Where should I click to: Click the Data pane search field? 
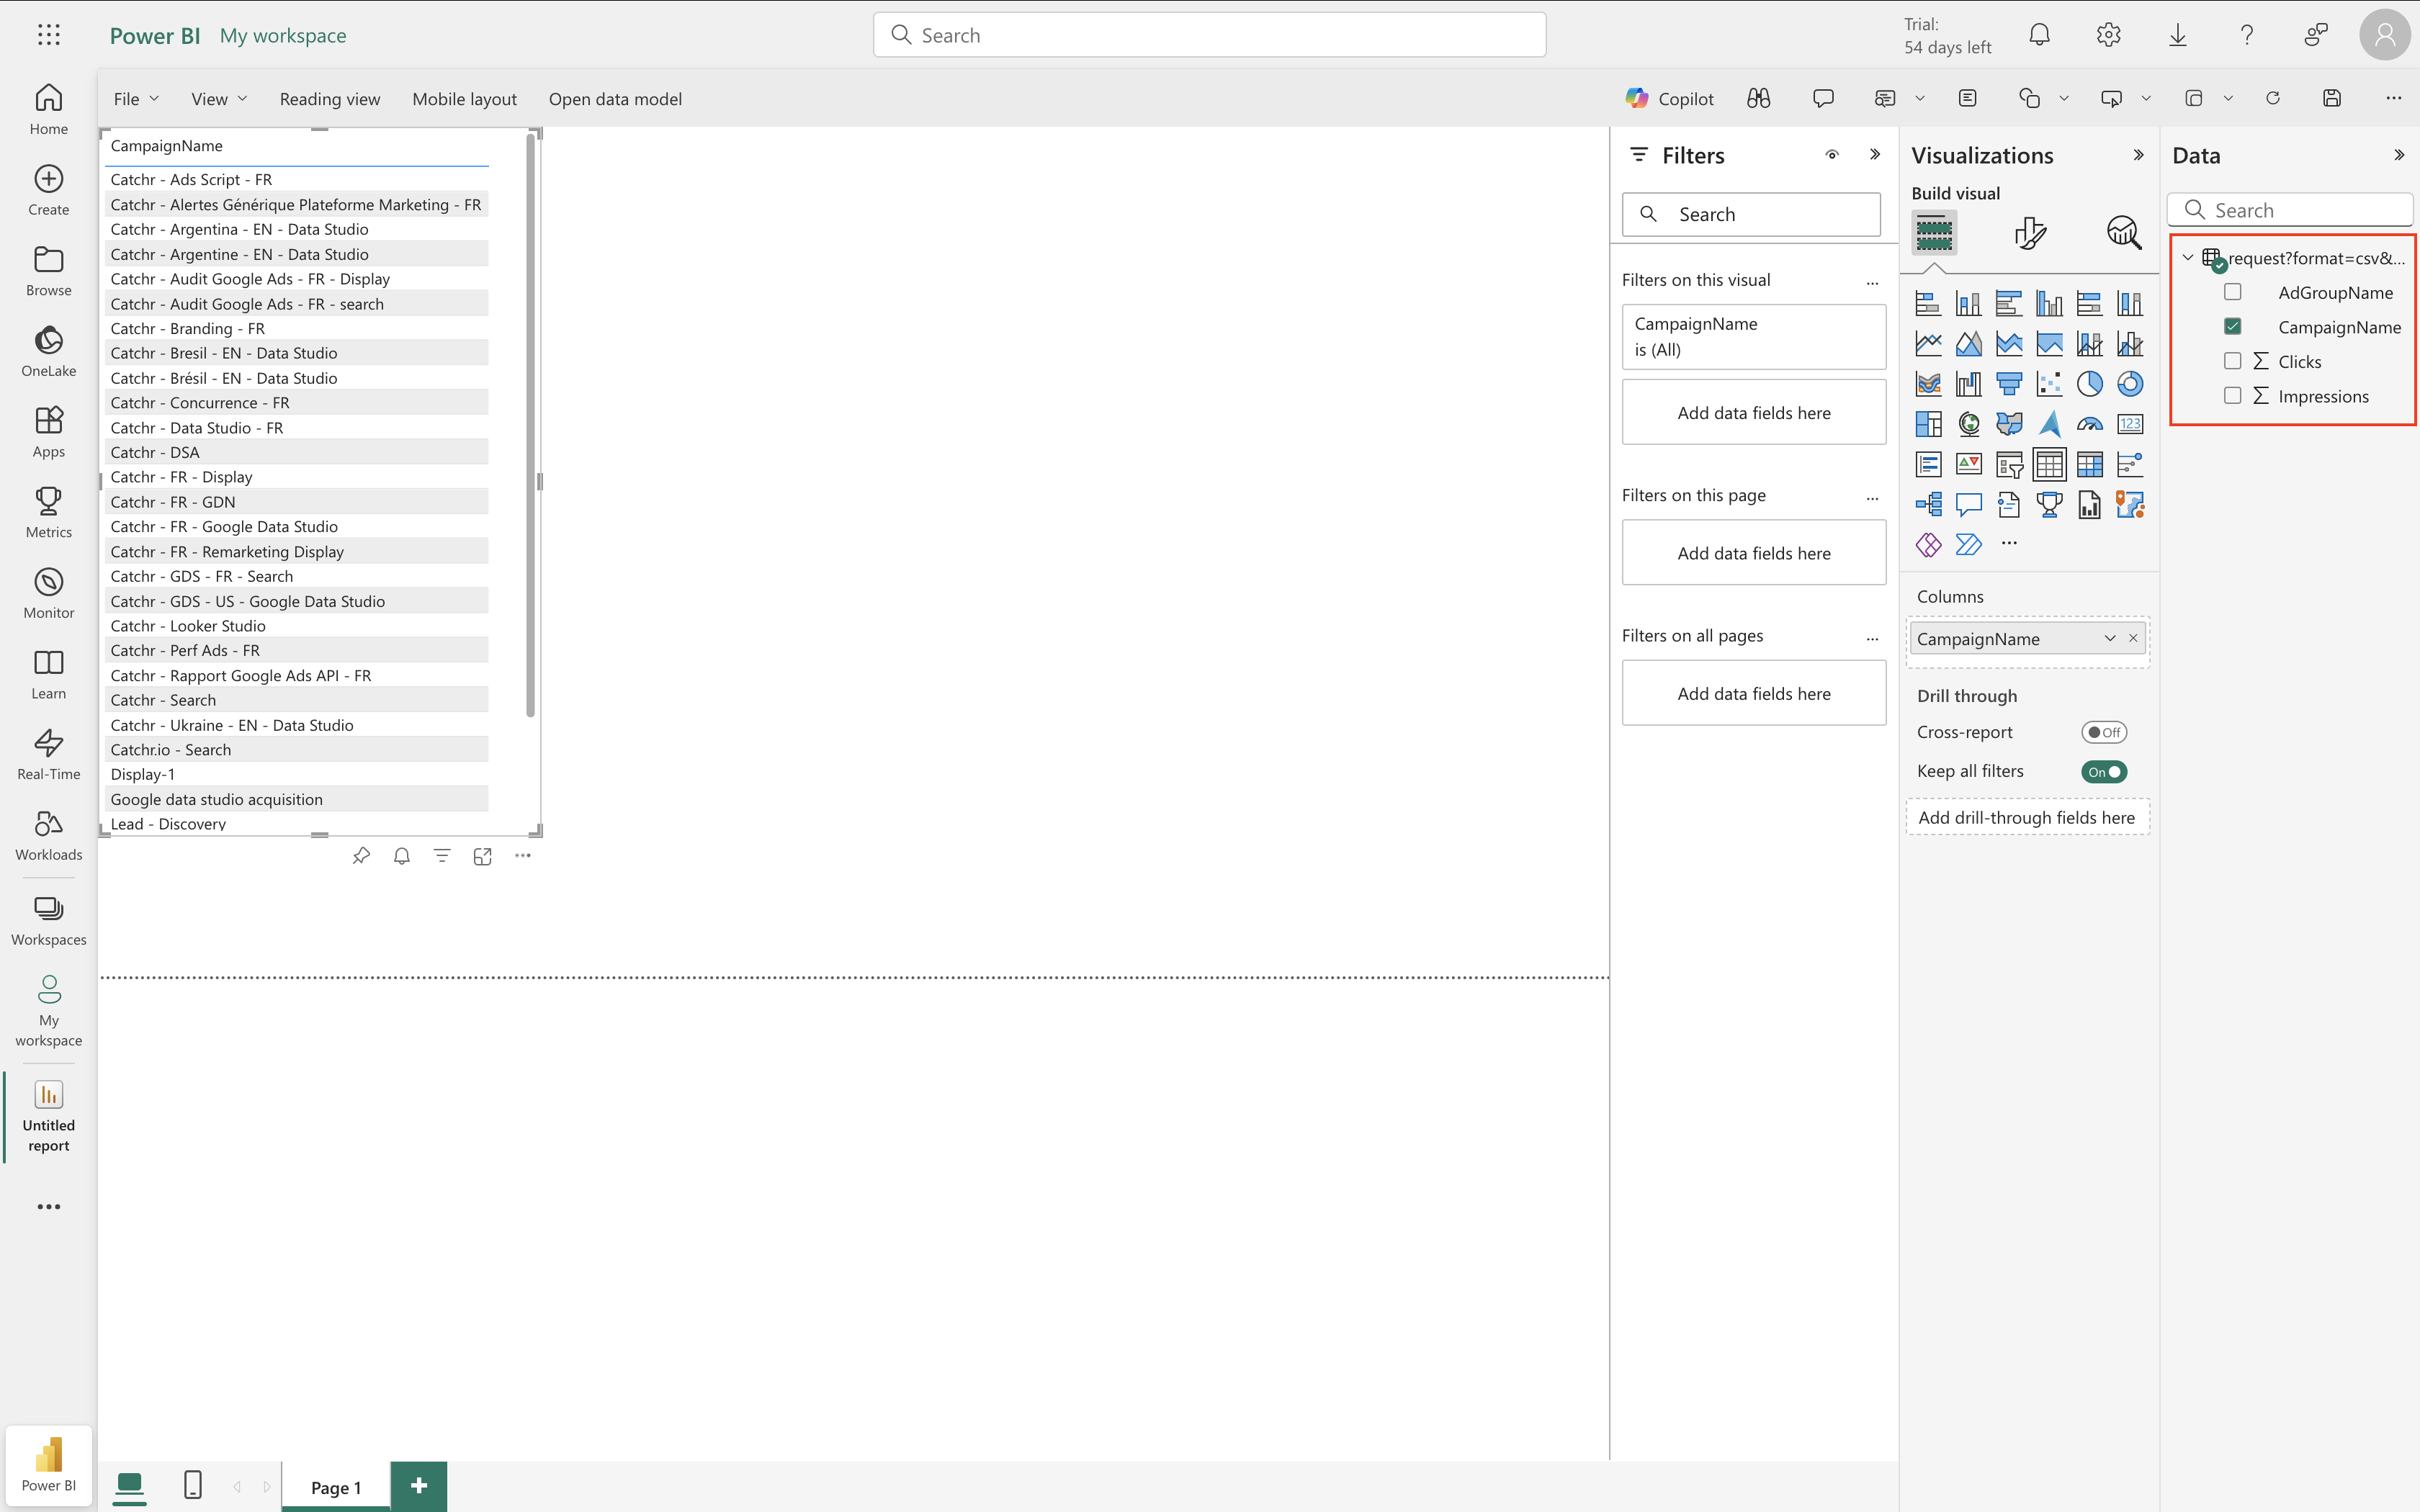2290,210
